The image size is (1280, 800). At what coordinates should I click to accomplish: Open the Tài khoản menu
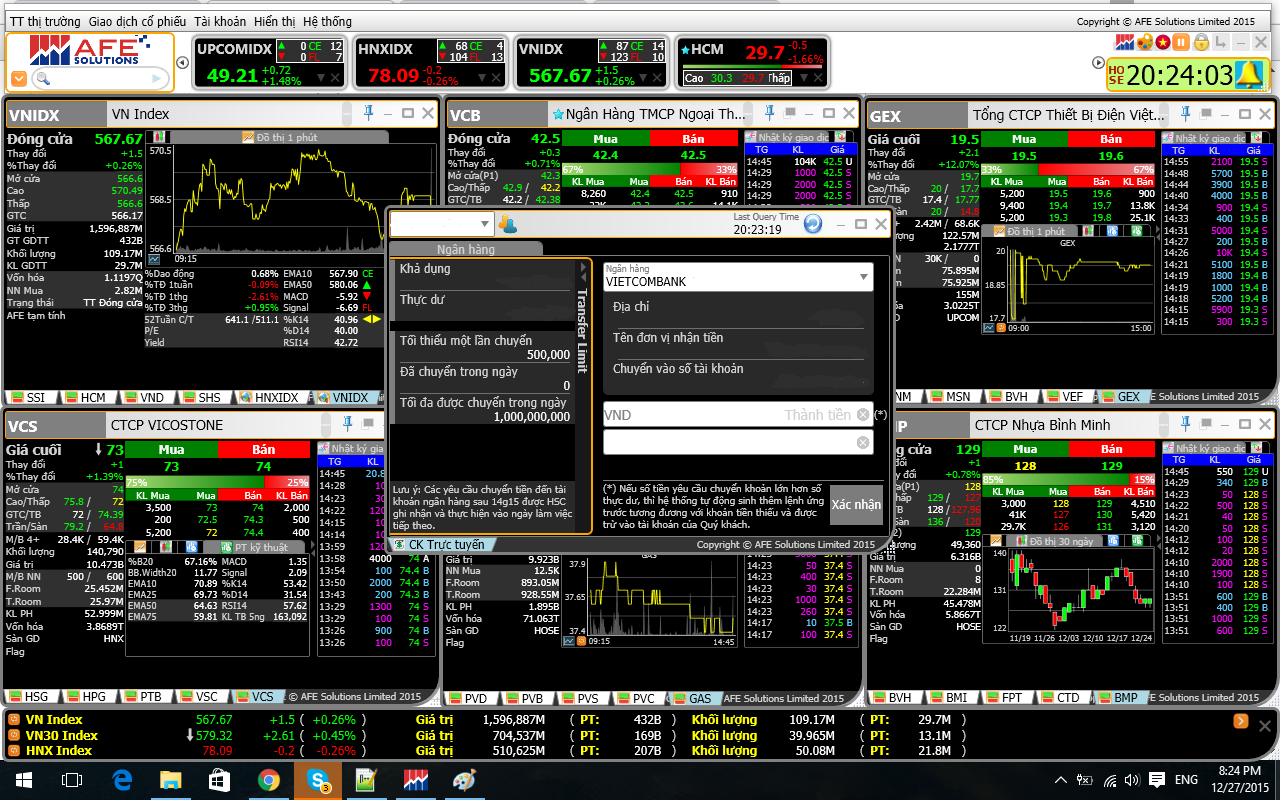[x=219, y=21]
